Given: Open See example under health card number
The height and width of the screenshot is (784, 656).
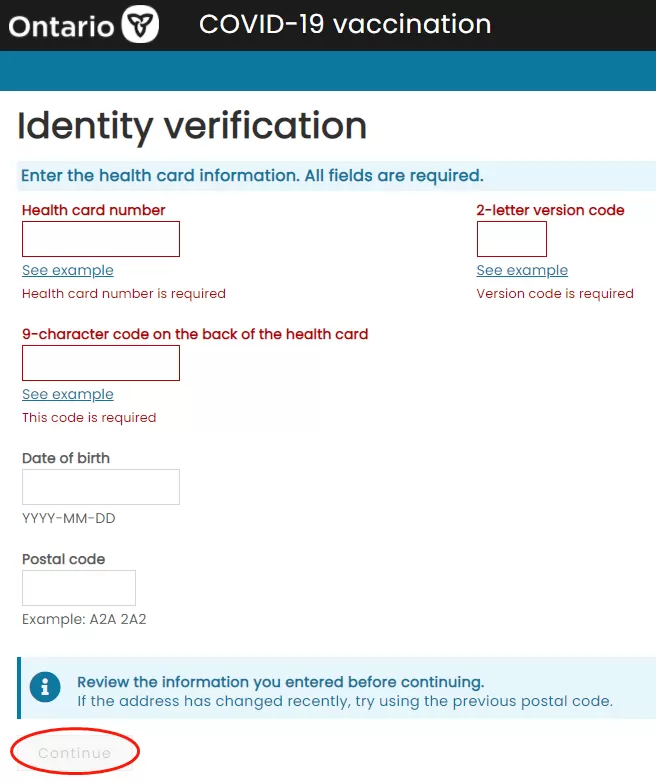Looking at the screenshot, I should coord(68,270).
